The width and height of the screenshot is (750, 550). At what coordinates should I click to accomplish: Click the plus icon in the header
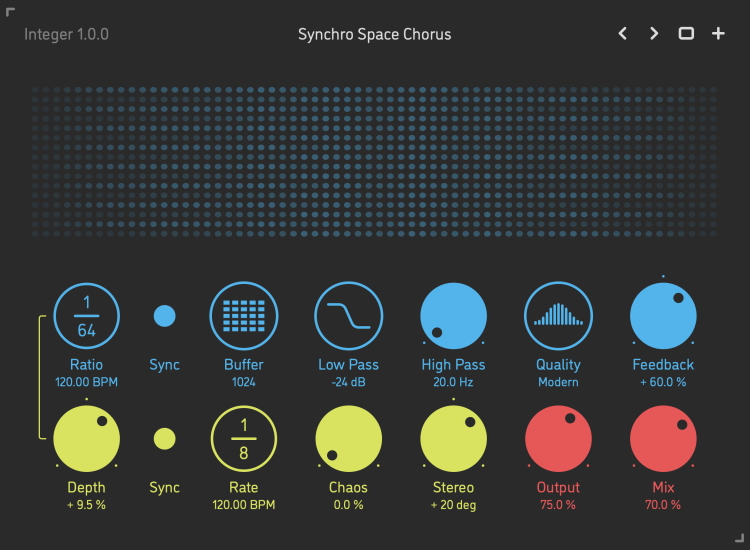[x=718, y=34]
